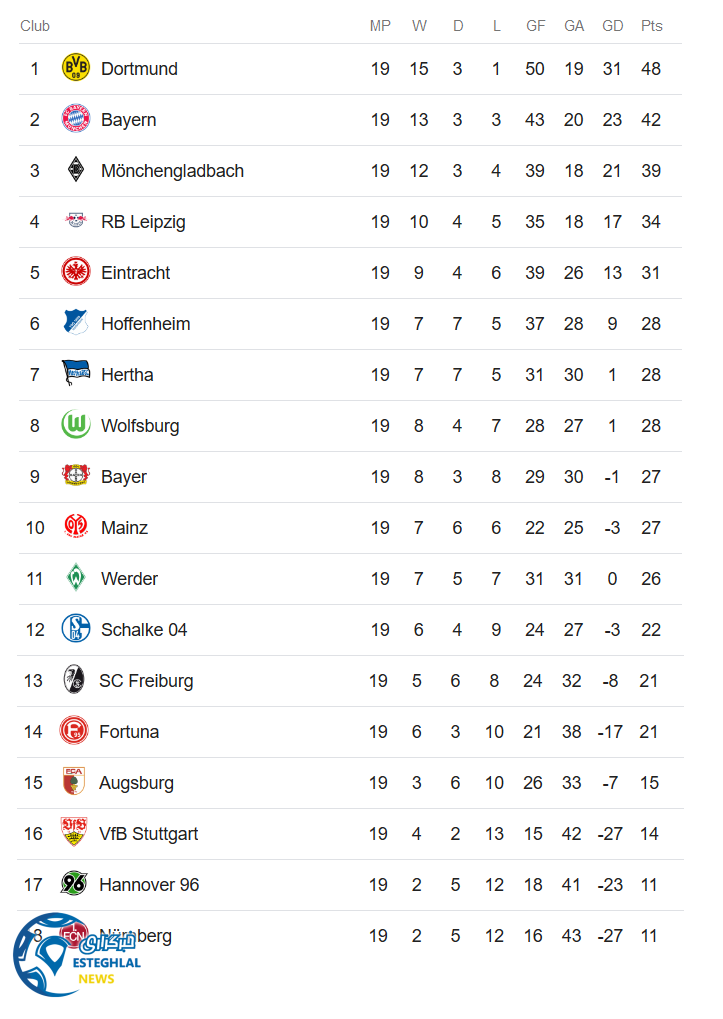This screenshot has height=1019, width=723.
Task: Click the Mönchengladbach crest icon
Action: (x=76, y=170)
